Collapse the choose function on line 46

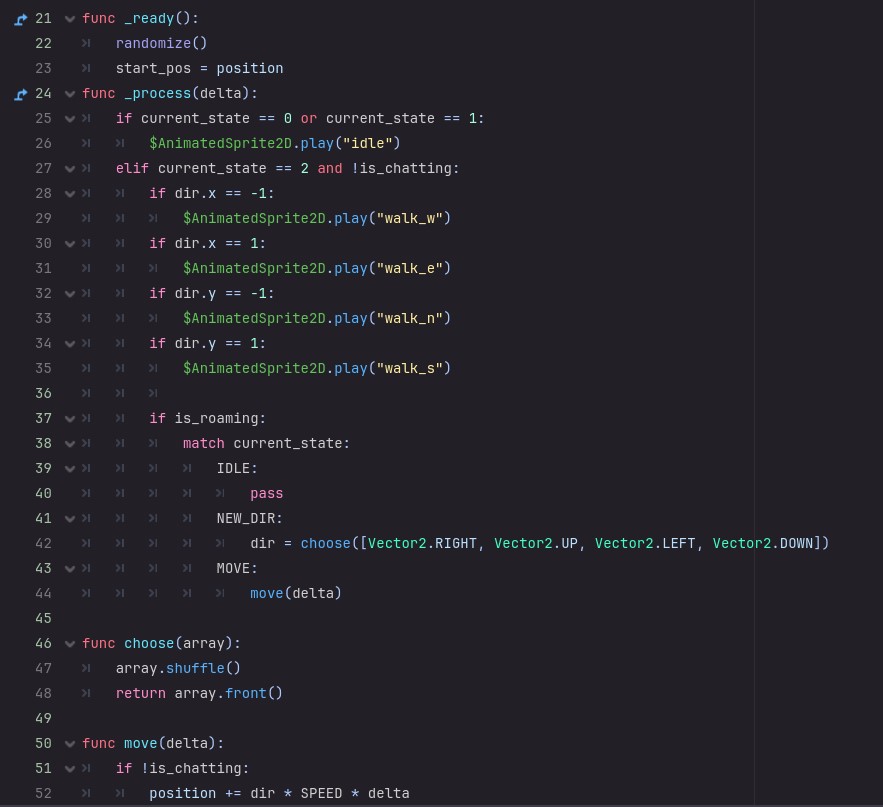tap(70, 644)
